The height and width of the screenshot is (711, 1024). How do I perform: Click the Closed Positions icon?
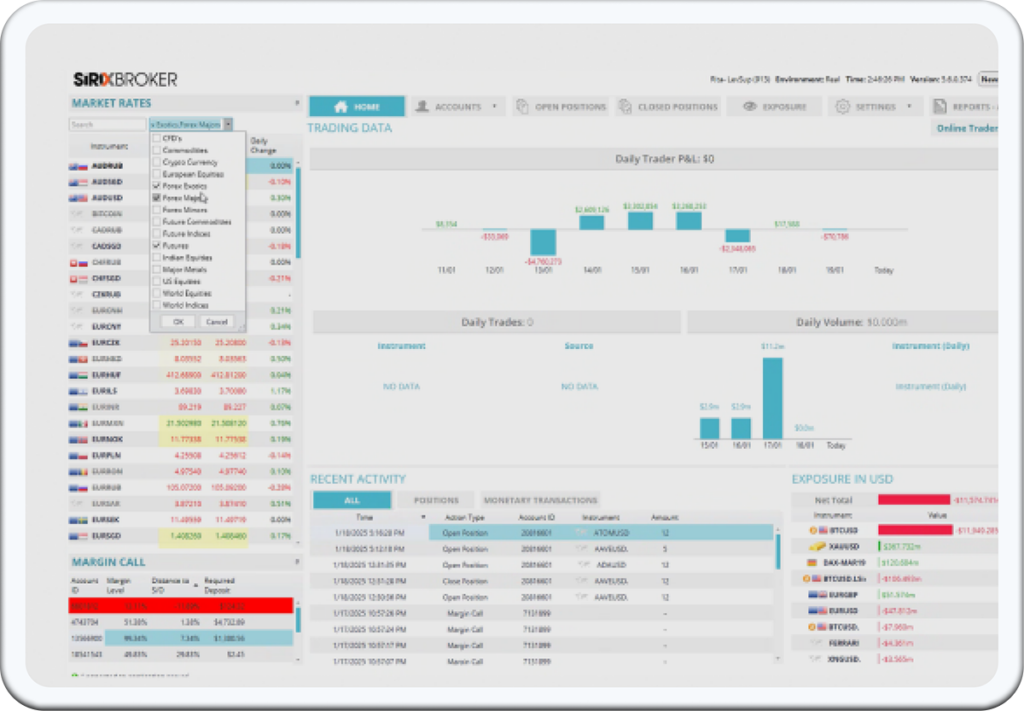coord(625,107)
